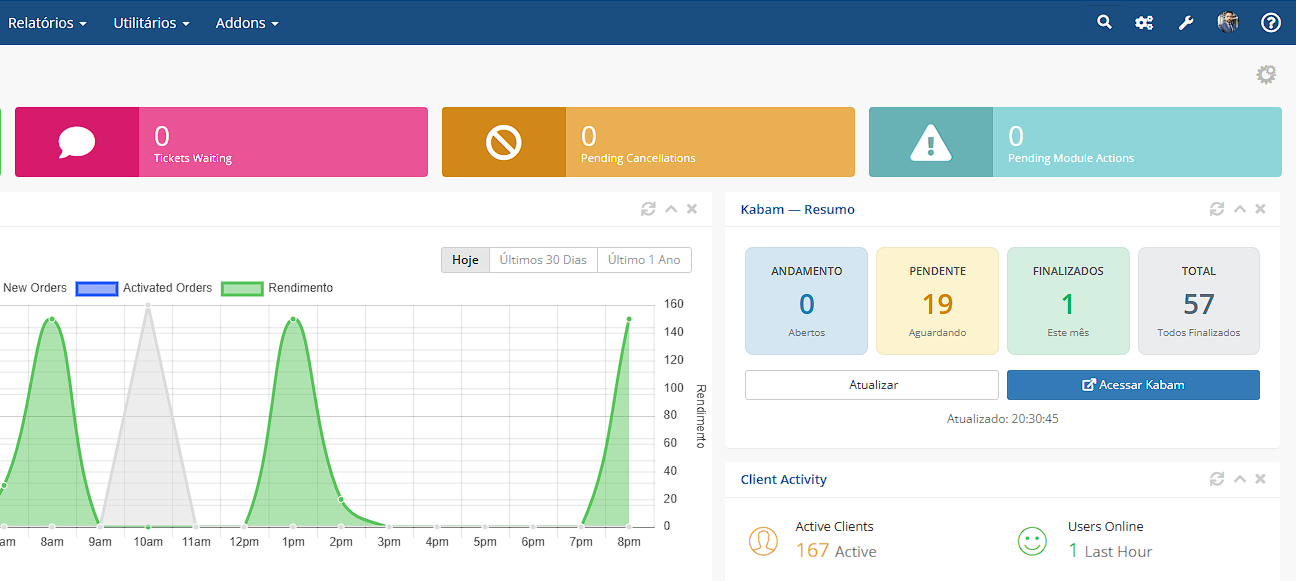Open the admin profile avatar

click(x=1228, y=22)
